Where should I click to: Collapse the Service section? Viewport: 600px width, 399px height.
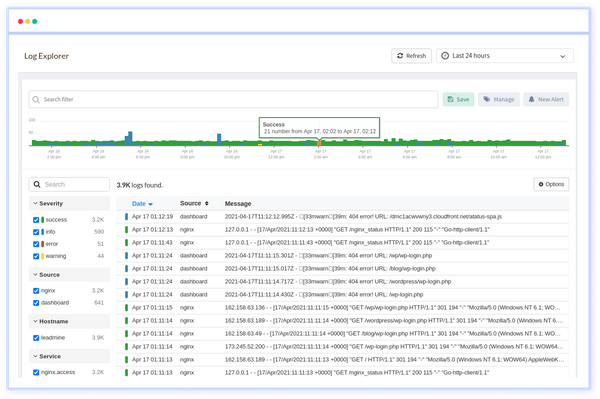tap(69, 356)
